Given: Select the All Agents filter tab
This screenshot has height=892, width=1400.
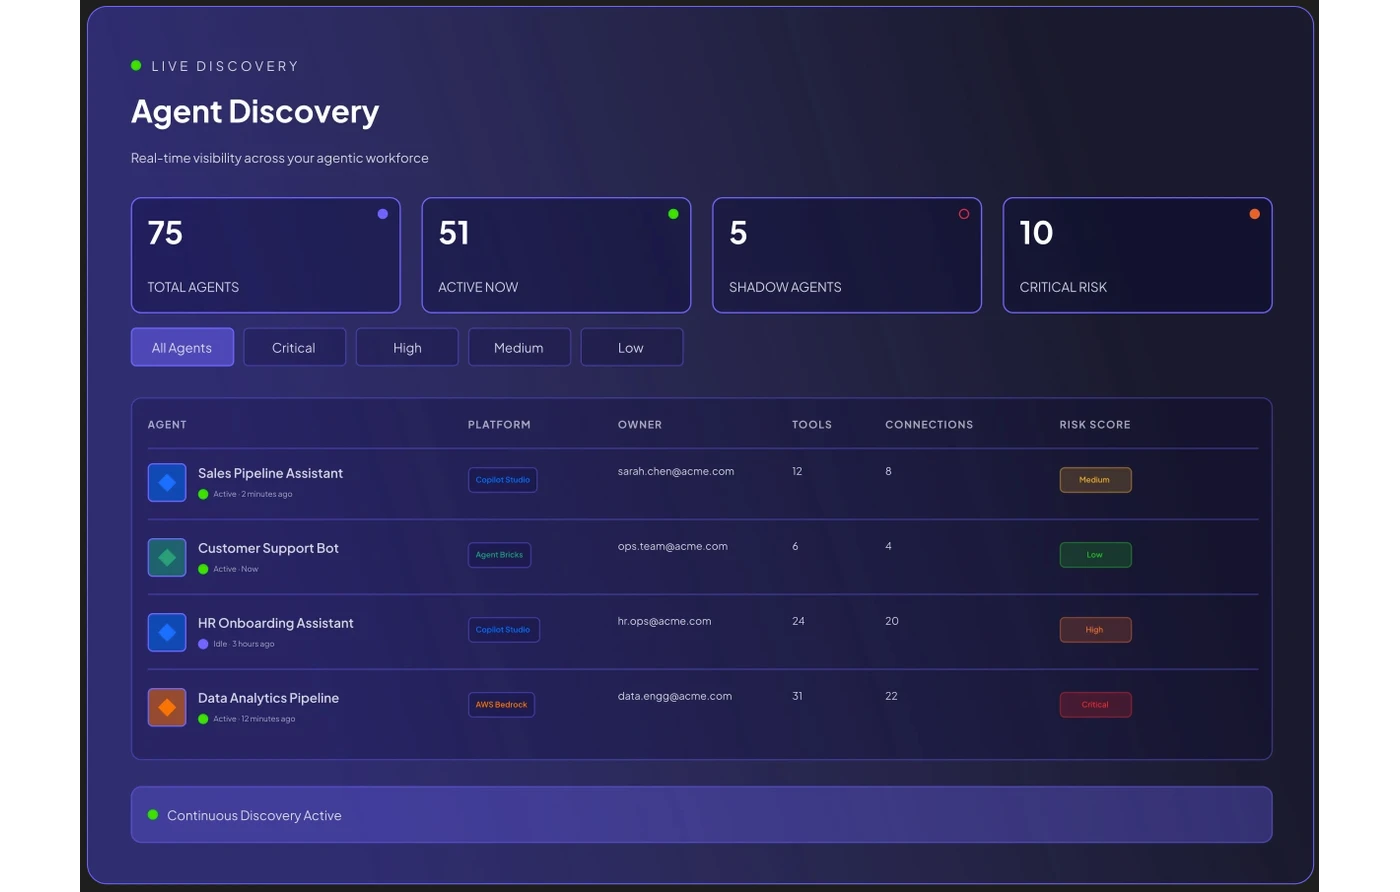Looking at the screenshot, I should 182,347.
